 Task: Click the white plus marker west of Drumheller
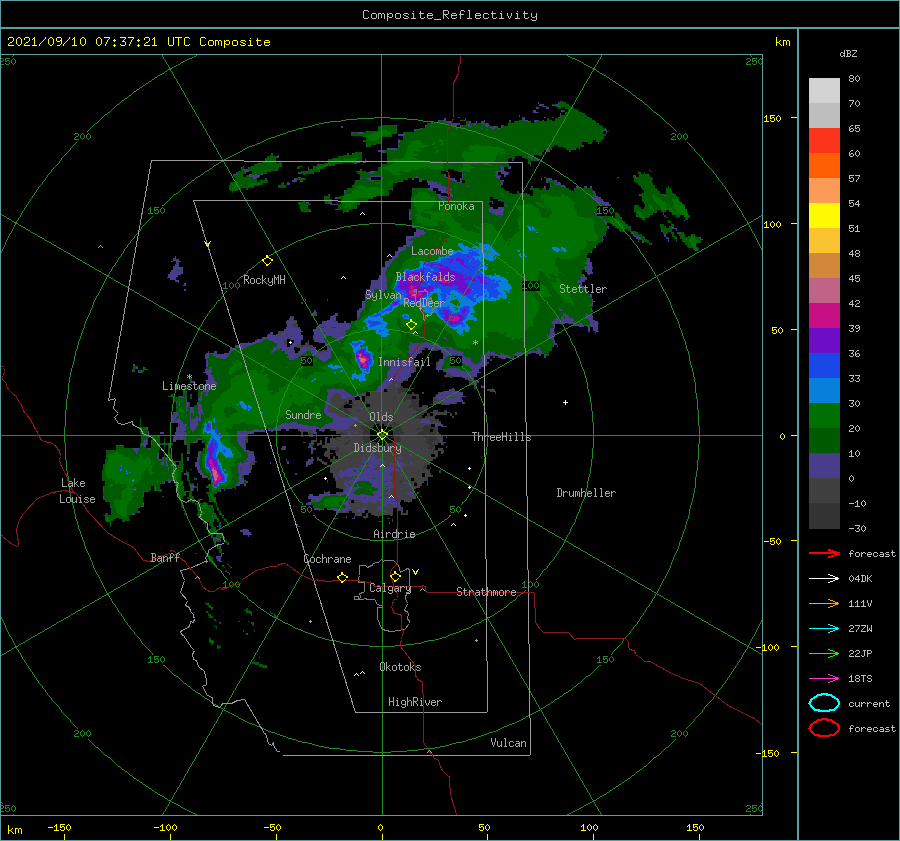pyautogui.click(x=565, y=402)
